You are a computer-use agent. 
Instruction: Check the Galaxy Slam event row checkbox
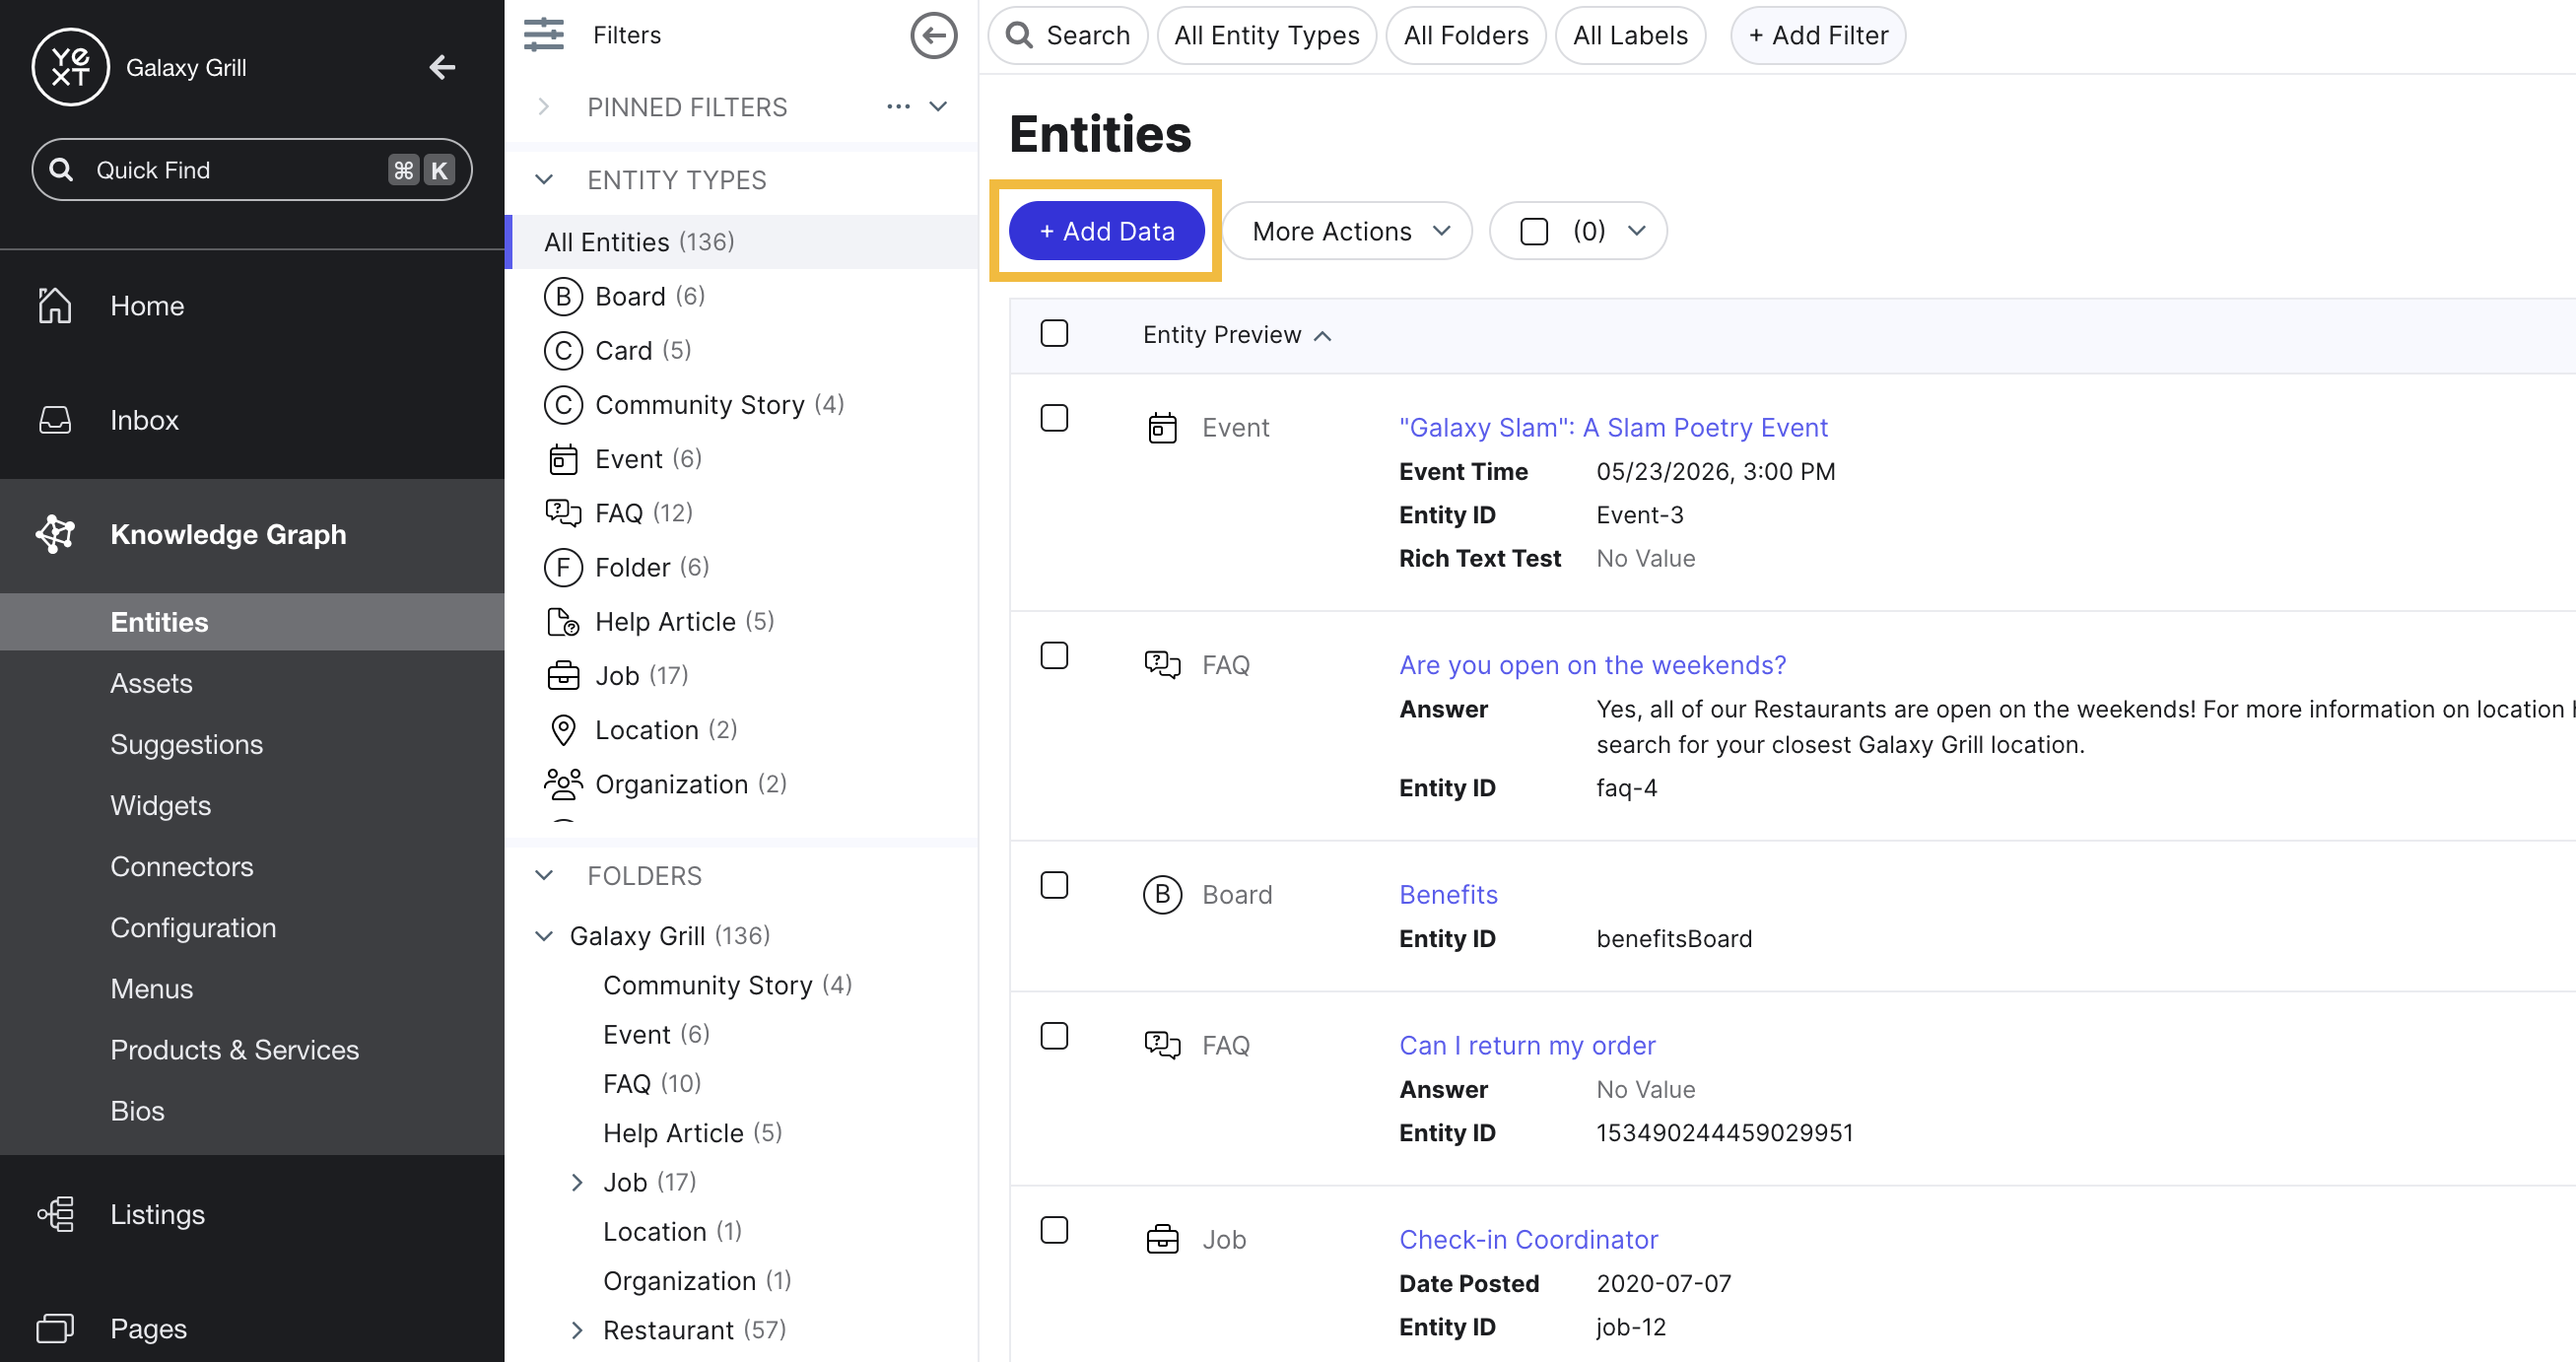[x=1054, y=418]
